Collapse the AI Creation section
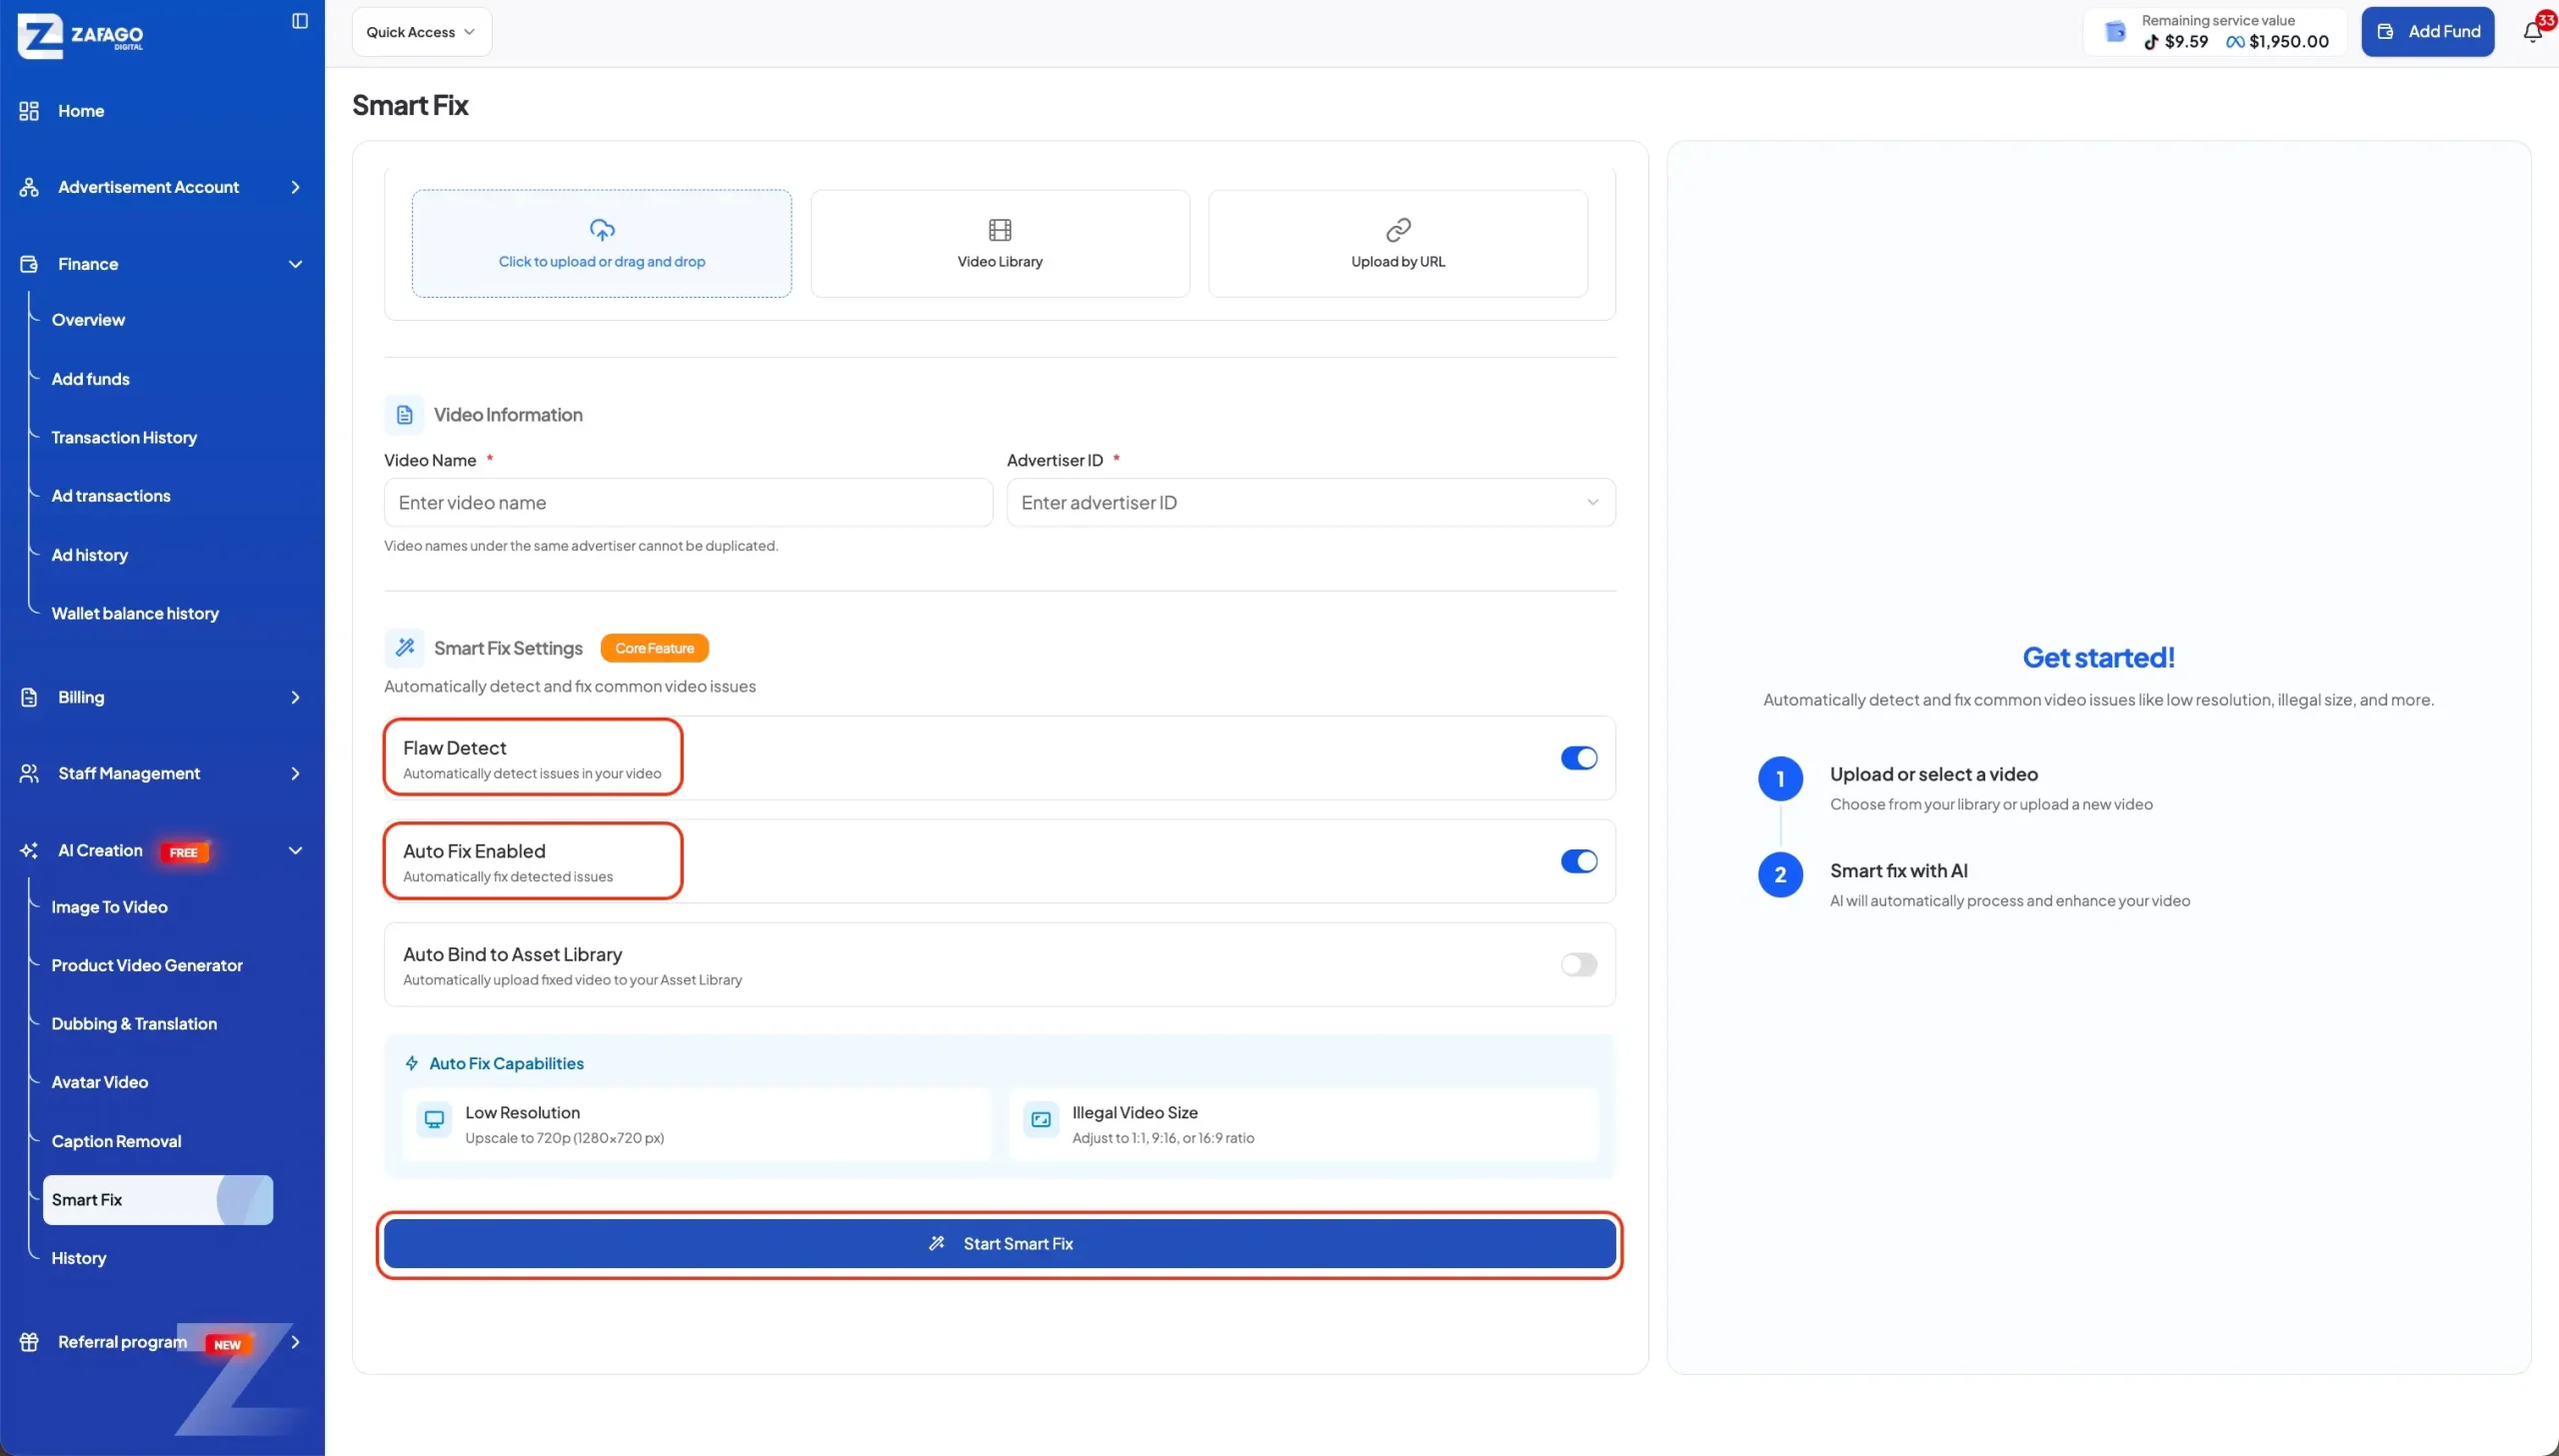The width and height of the screenshot is (2559, 1456). point(295,851)
